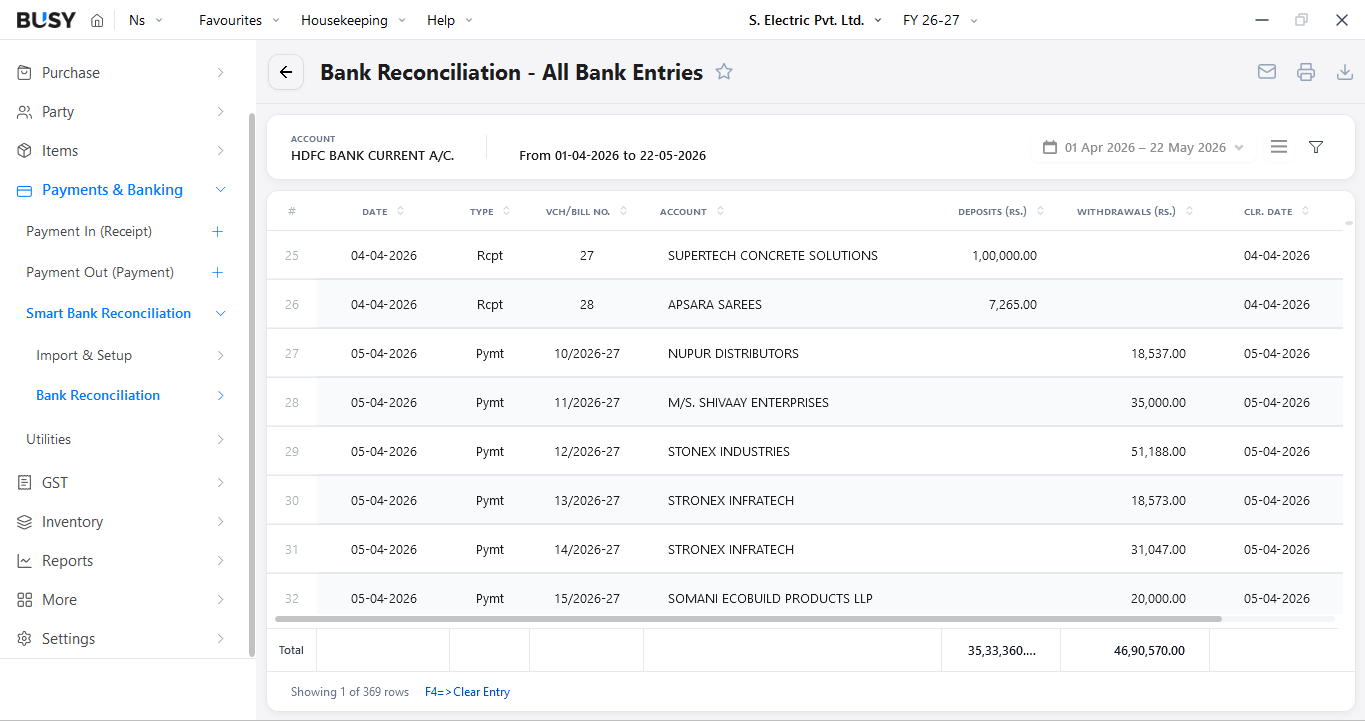Open the Housekeeping menu
The width and height of the screenshot is (1365, 721).
(353, 20)
